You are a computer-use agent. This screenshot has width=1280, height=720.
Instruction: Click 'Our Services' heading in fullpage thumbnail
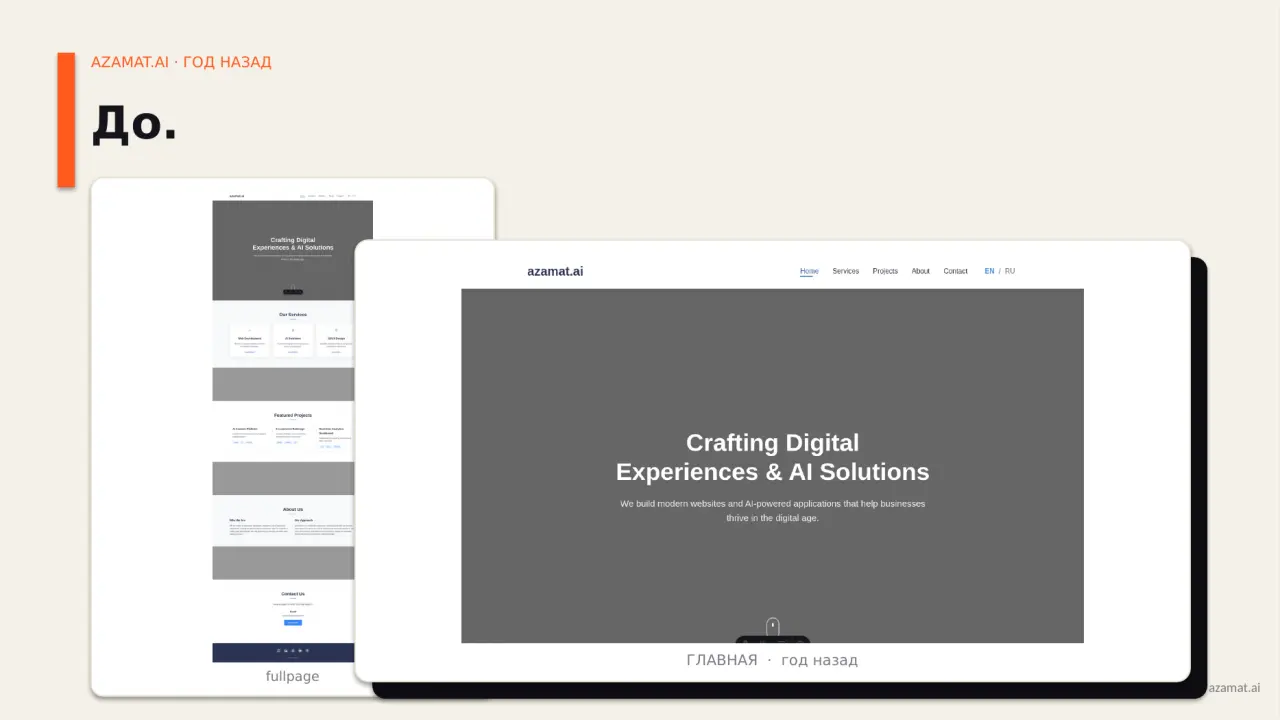tap(292, 314)
